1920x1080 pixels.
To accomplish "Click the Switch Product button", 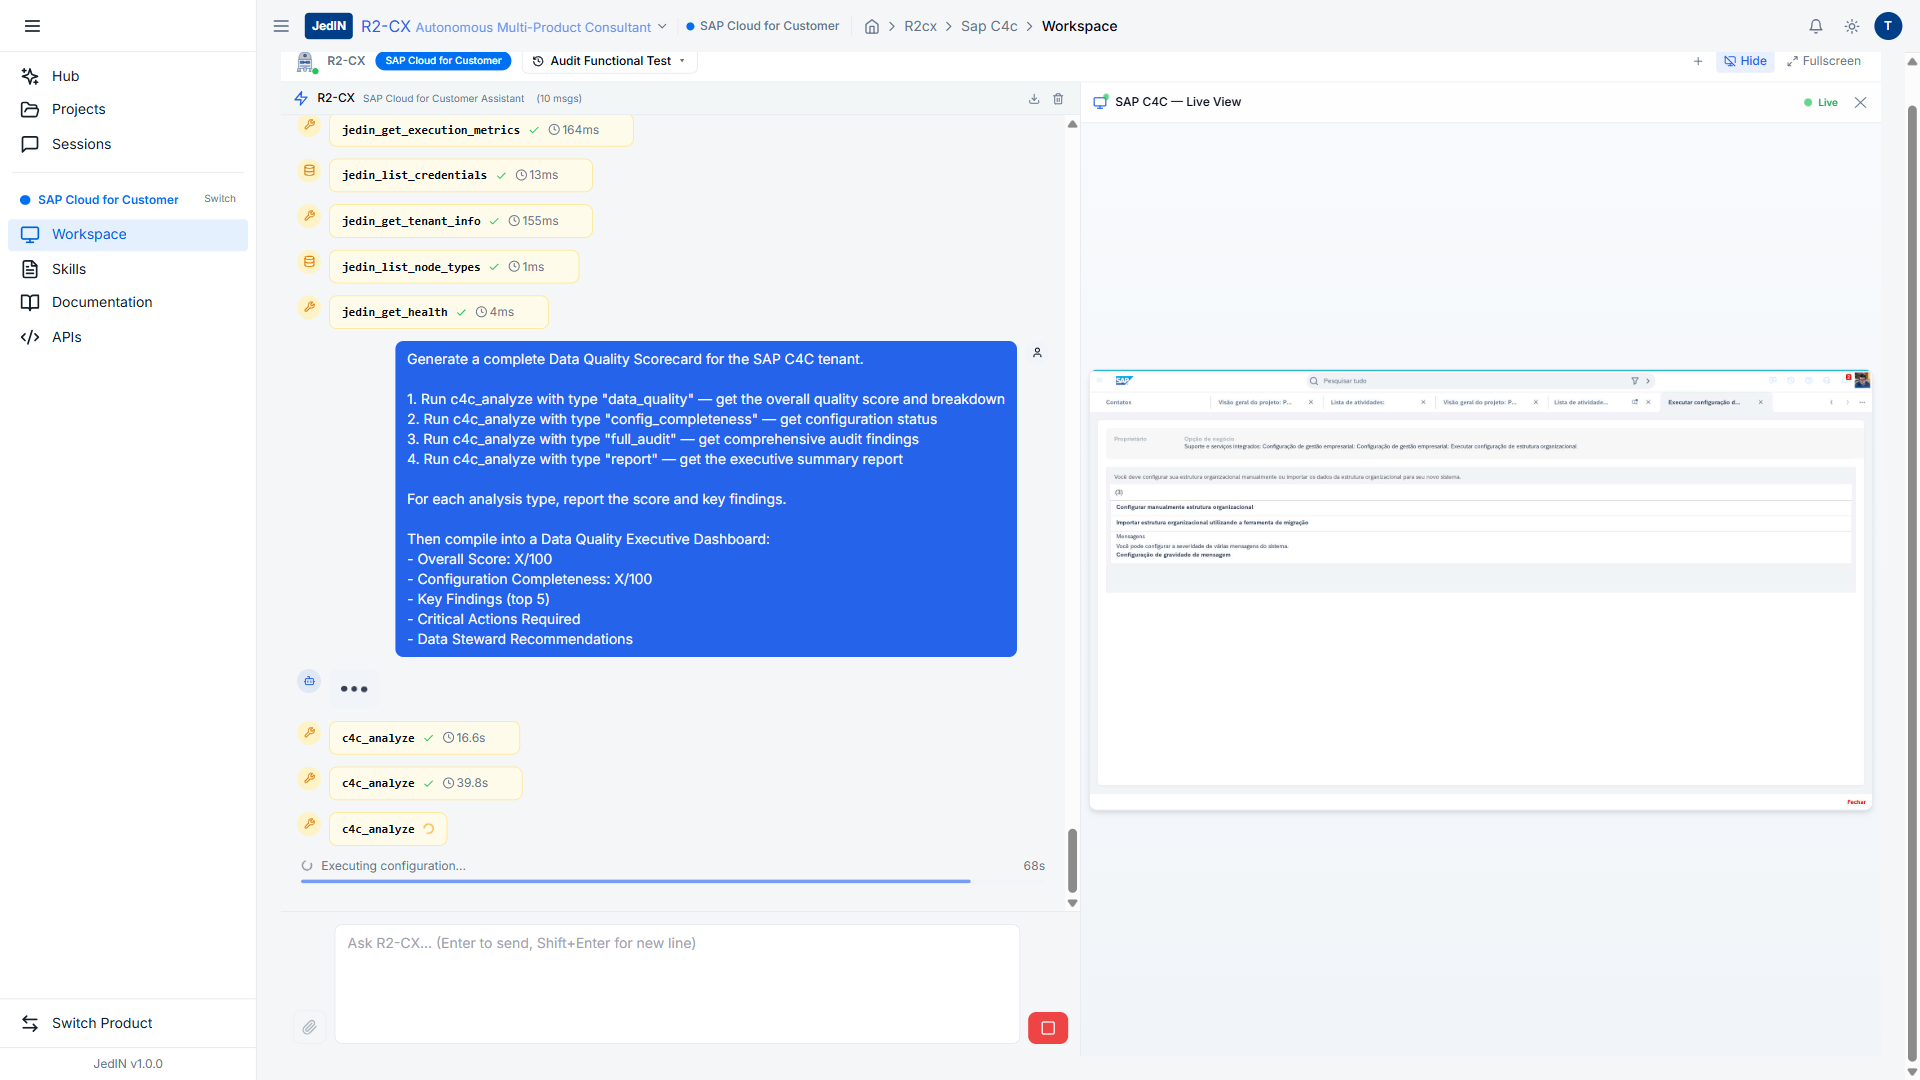I will point(102,1023).
